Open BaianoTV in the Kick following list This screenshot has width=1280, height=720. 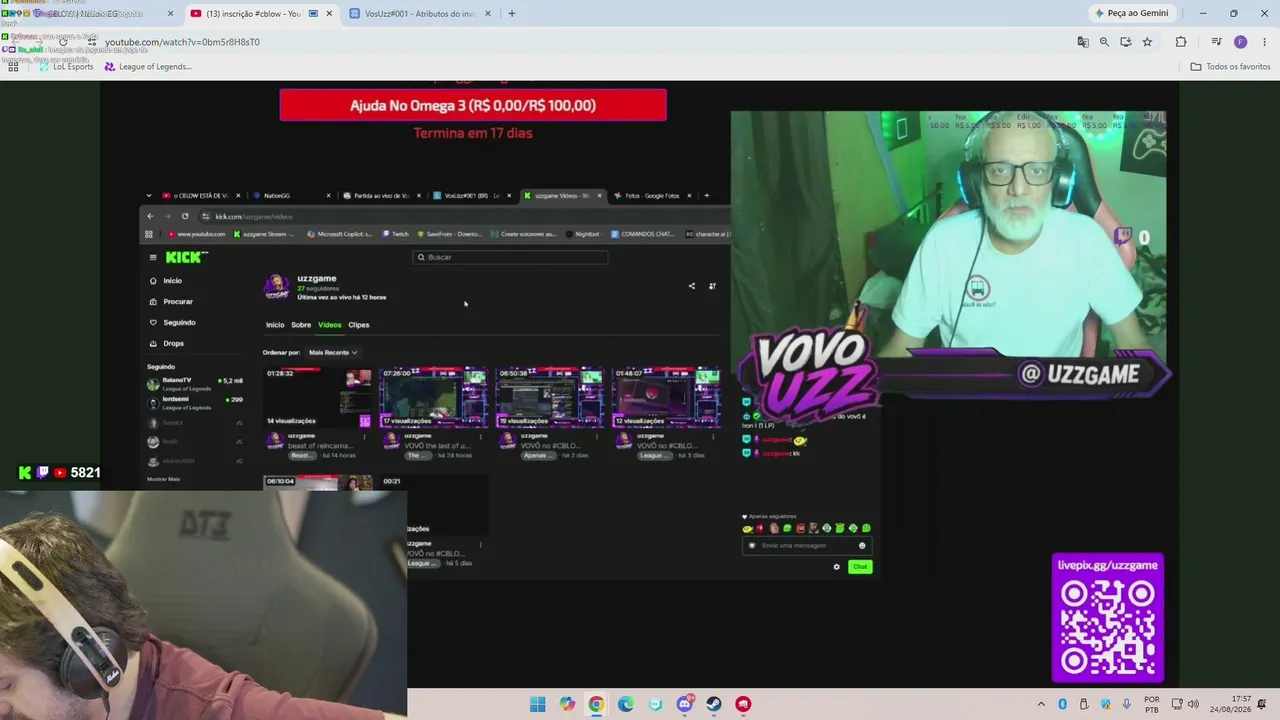click(x=195, y=384)
